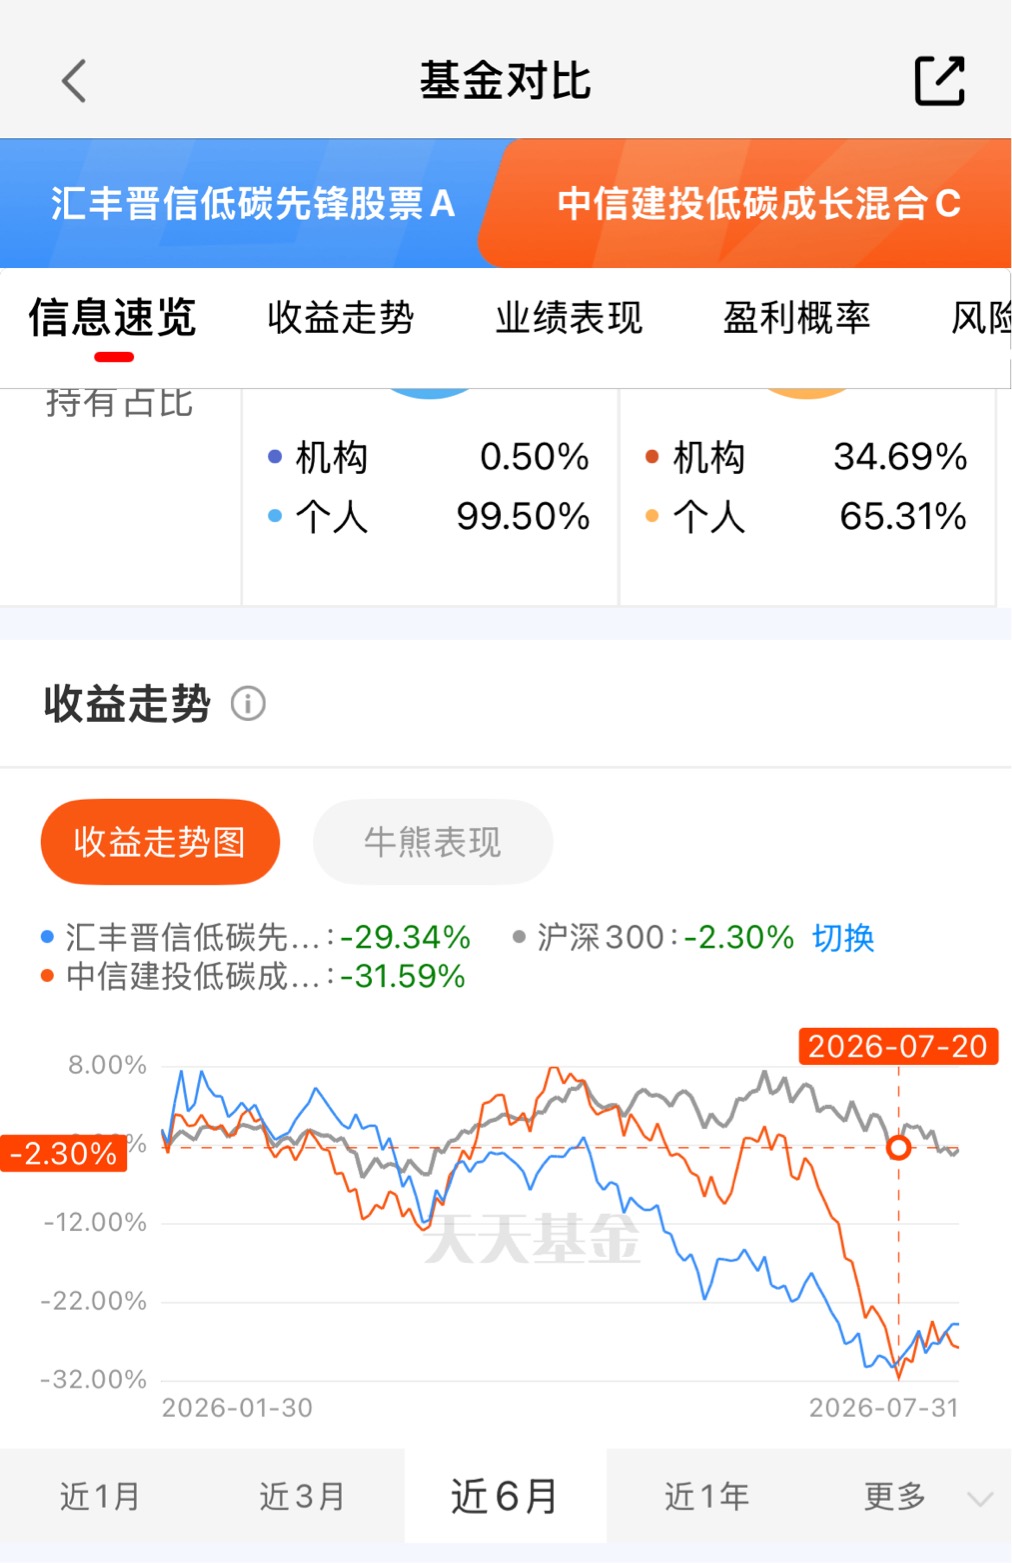Screen dimensions: 1012x1563
Task: Switch to the 收益走势 tab
Action: click(341, 318)
